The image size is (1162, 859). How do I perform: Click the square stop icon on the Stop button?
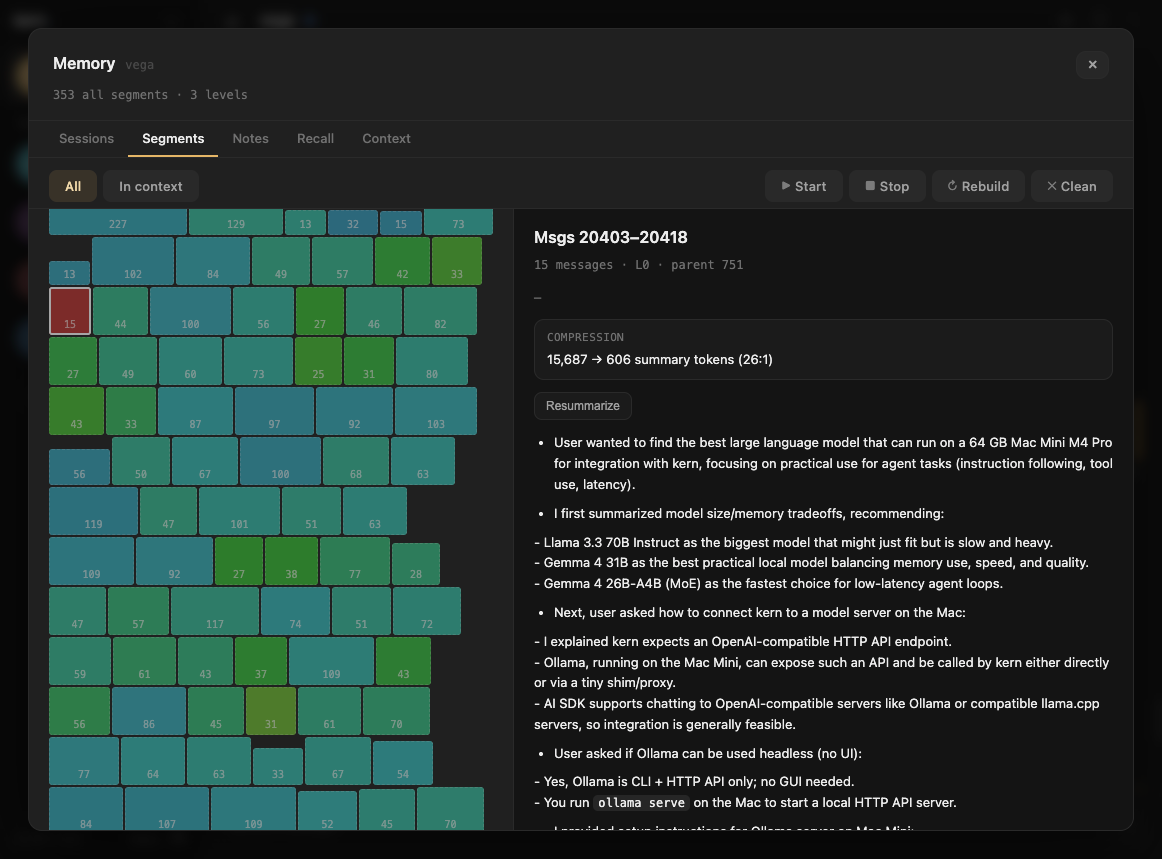(869, 185)
